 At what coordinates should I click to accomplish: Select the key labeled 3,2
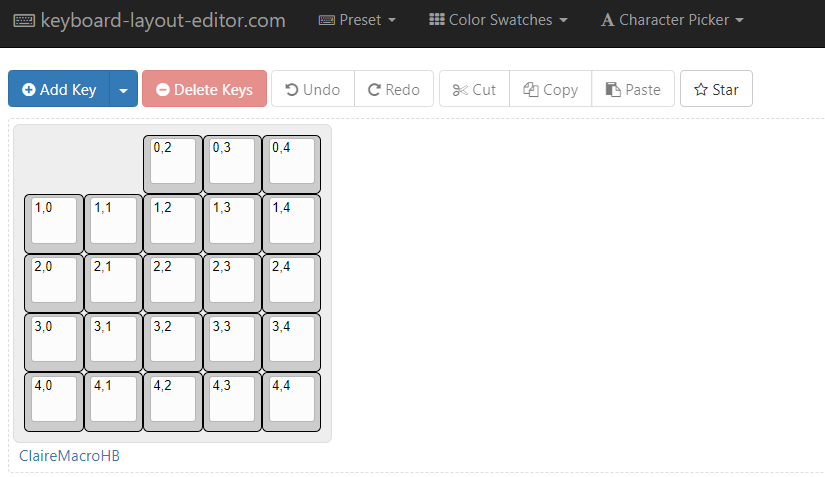(173, 343)
